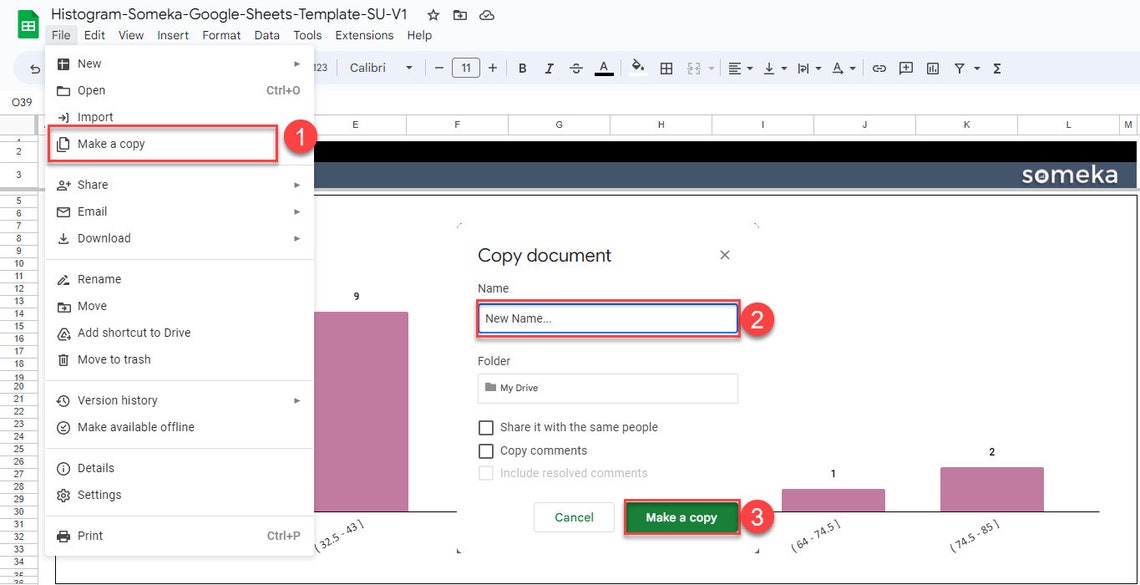Image resolution: width=1140 pixels, height=585 pixels.
Task: Insert a link using the toolbar
Action: (x=879, y=68)
